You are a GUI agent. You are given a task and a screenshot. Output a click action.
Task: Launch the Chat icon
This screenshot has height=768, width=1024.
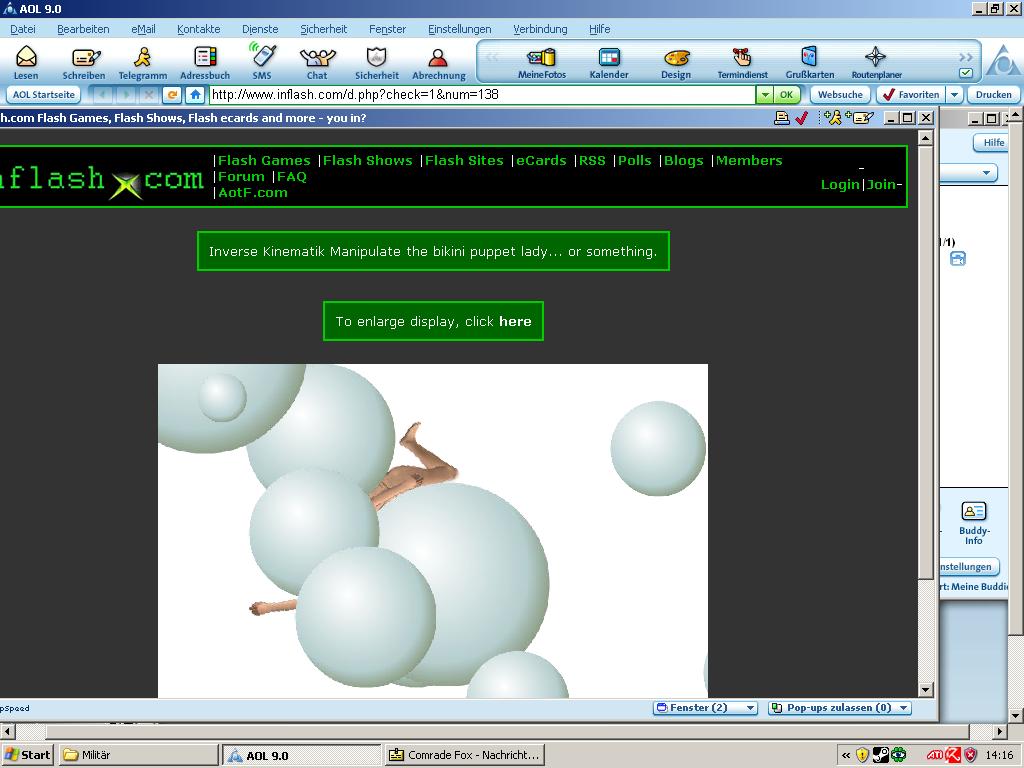click(x=317, y=58)
